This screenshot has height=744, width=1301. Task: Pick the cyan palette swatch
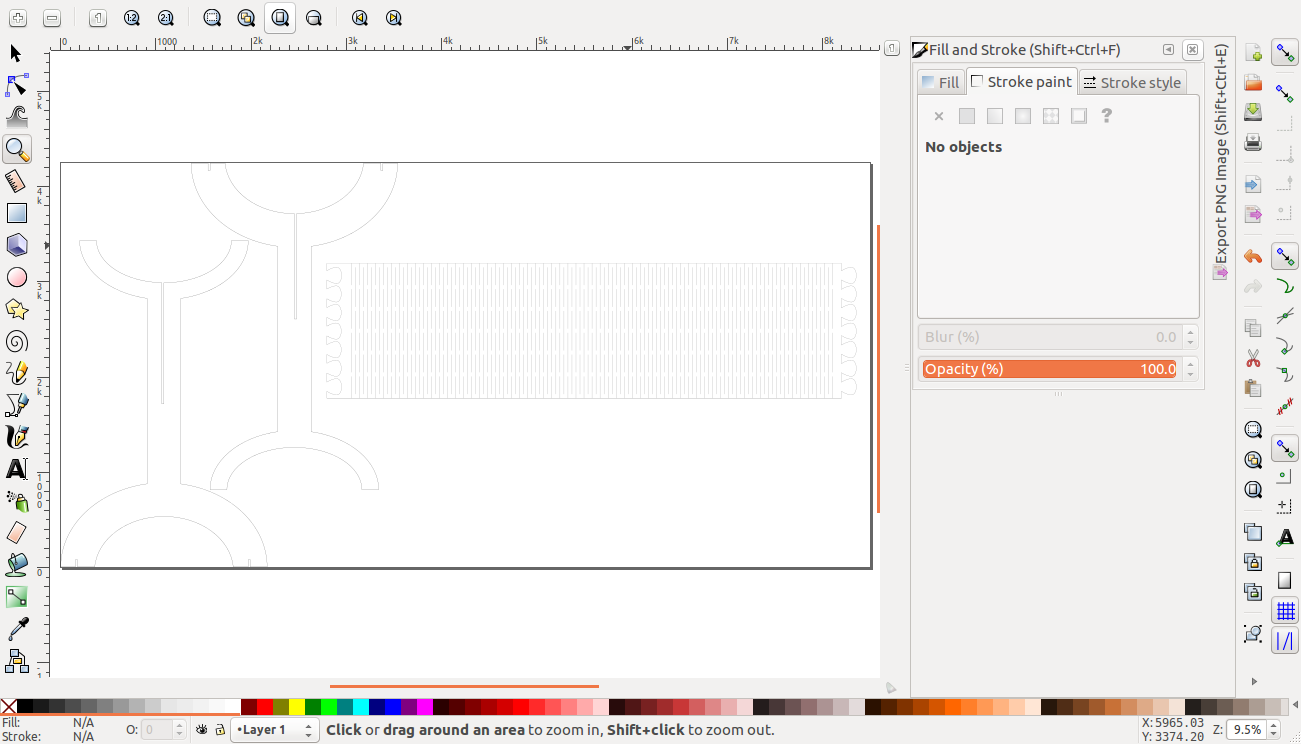(x=361, y=707)
